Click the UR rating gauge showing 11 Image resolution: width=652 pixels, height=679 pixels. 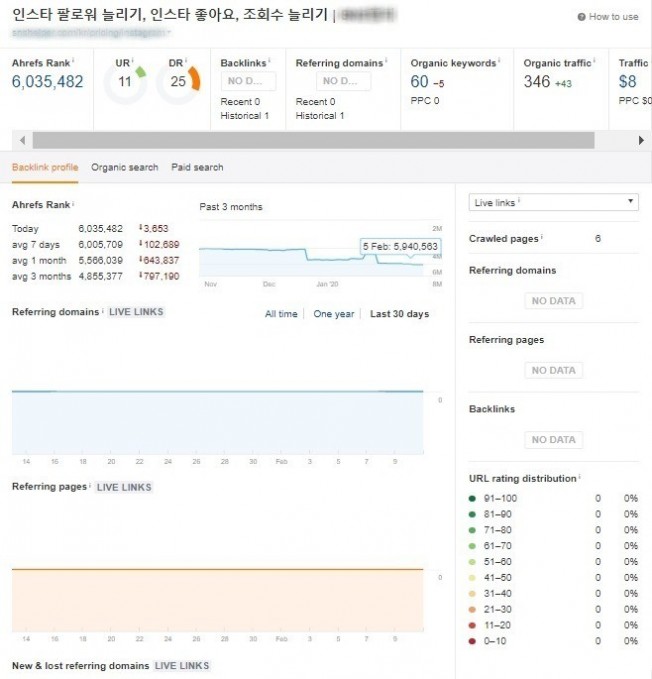coord(125,82)
